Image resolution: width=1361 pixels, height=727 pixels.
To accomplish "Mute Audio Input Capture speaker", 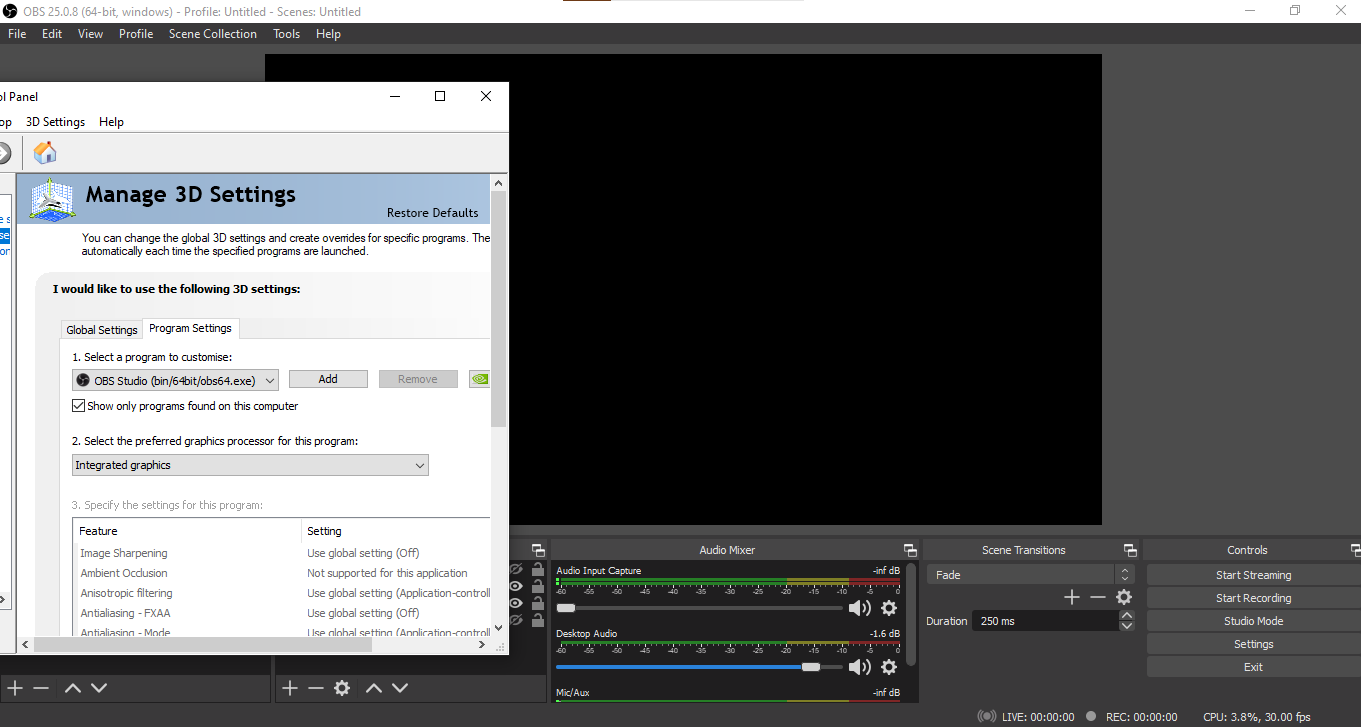I will point(859,607).
